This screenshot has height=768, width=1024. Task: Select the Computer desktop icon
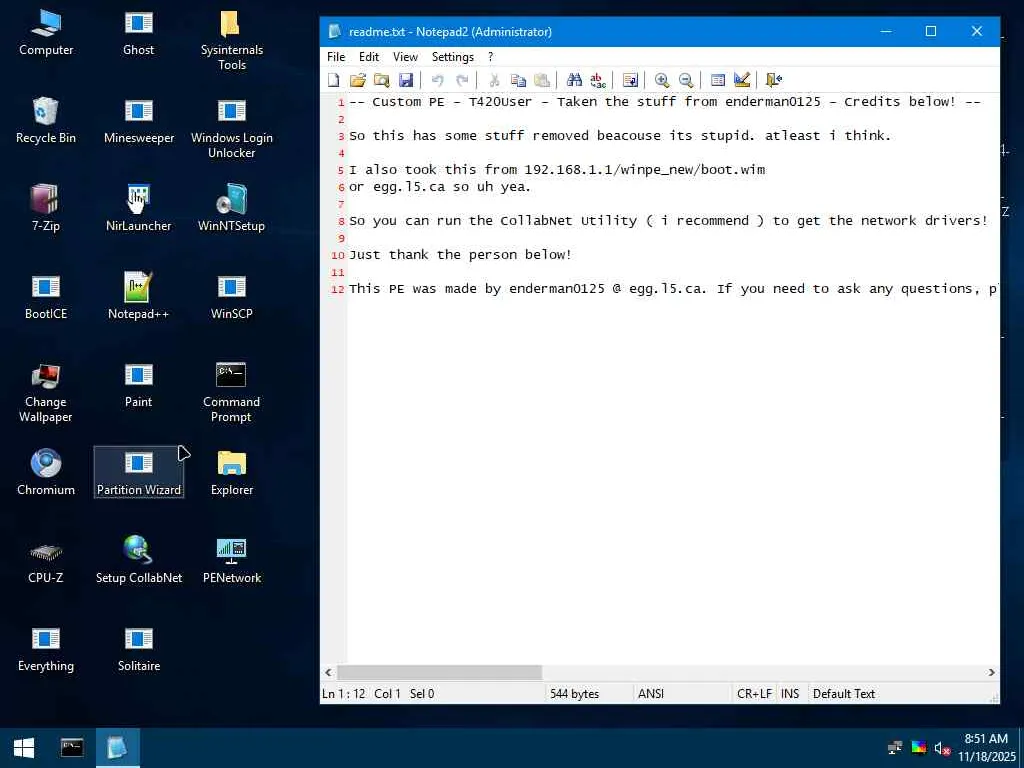pyautogui.click(x=46, y=33)
